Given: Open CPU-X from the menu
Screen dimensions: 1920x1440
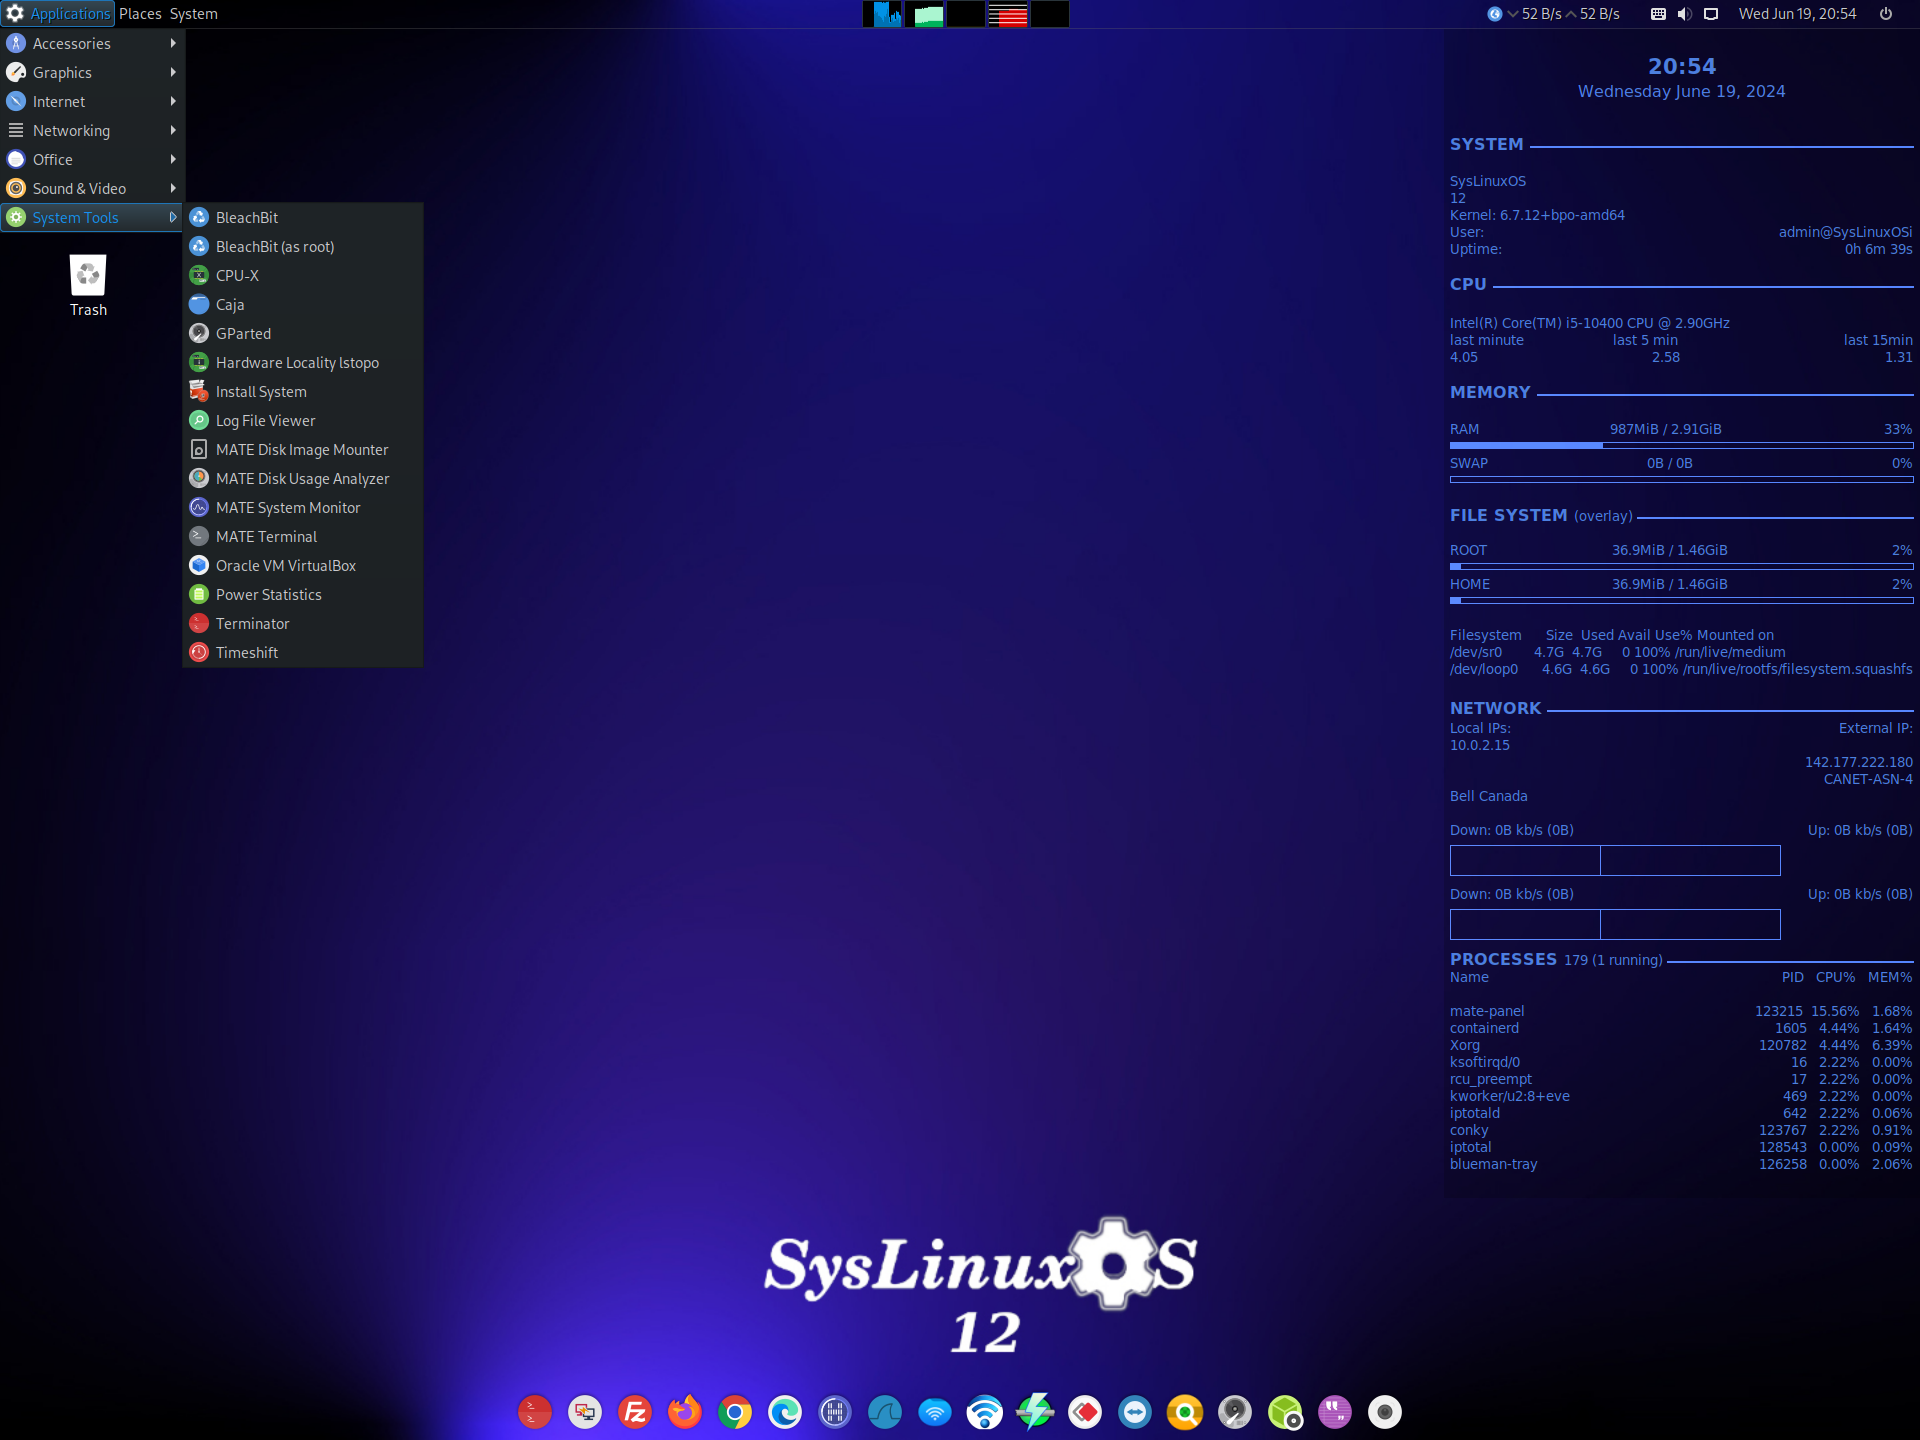Looking at the screenshot, I should pyautogui.click(x=302, y=275).
